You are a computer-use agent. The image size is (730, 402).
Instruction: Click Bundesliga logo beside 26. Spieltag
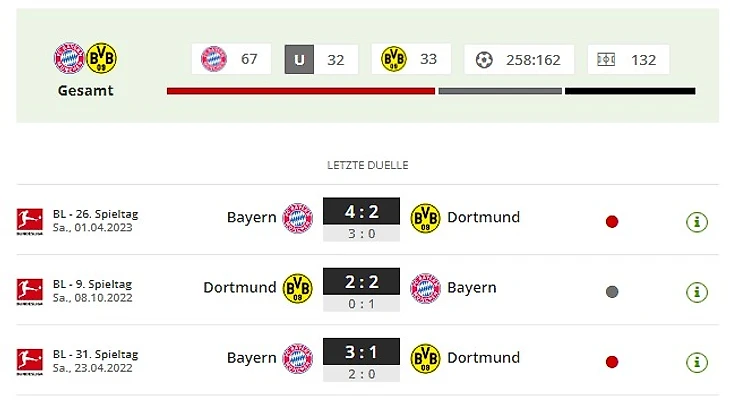tap(30, 221)
